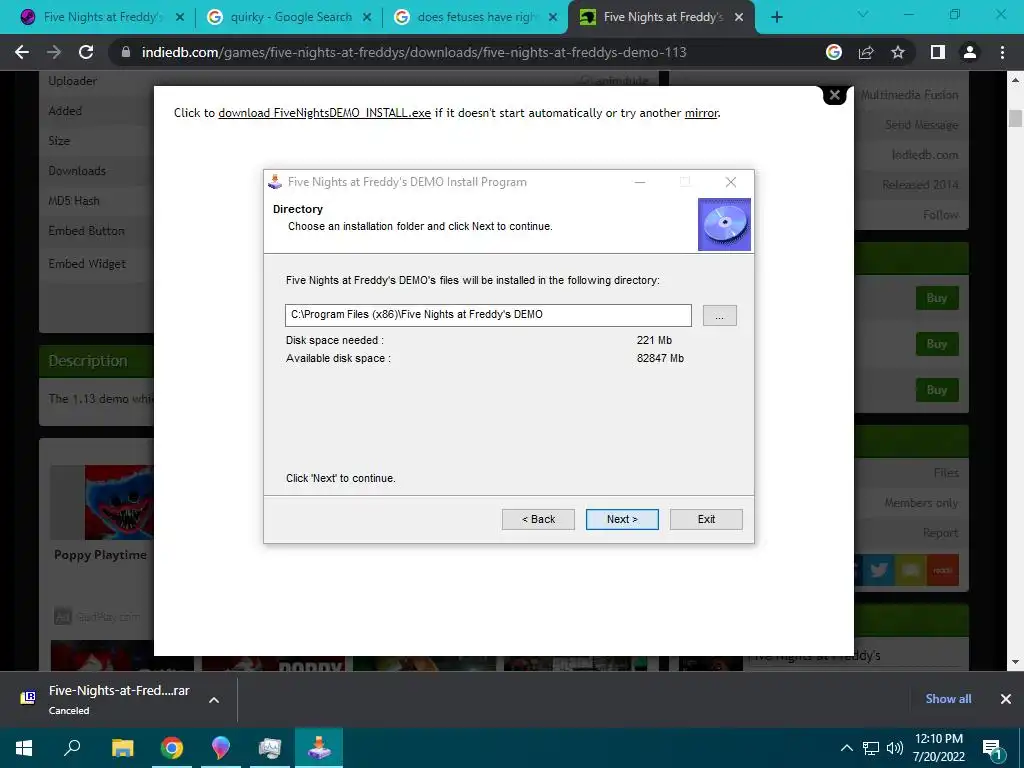
Task: Click the forward navigation arrow
Action: (x=54, y=52)
